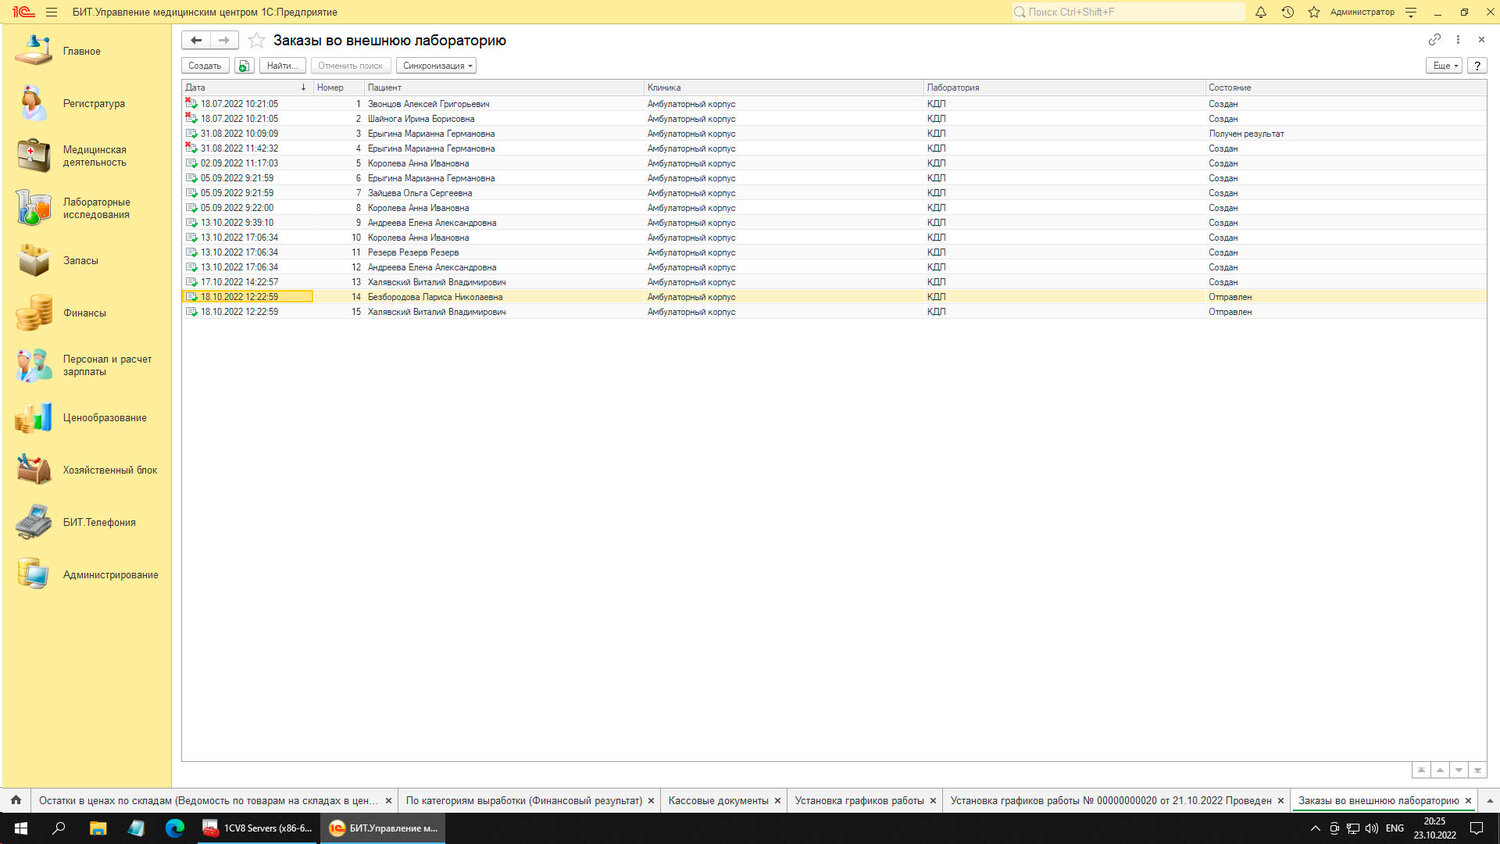Page list down arrow button
The image size is (1500, 844).
click(1459, 770)
